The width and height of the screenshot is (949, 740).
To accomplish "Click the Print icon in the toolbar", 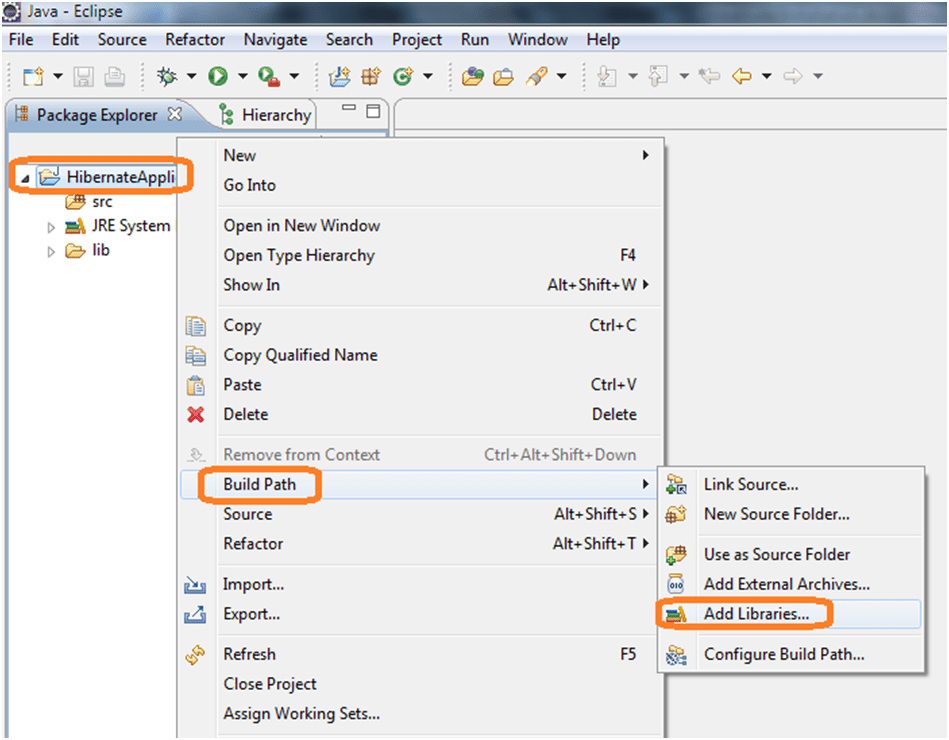I will [x=113, y=76].
